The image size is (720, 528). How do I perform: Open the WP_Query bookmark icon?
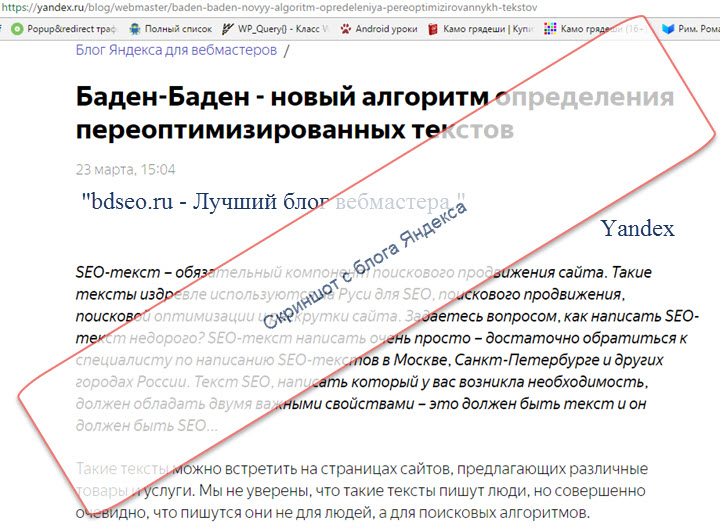(227, 29)
